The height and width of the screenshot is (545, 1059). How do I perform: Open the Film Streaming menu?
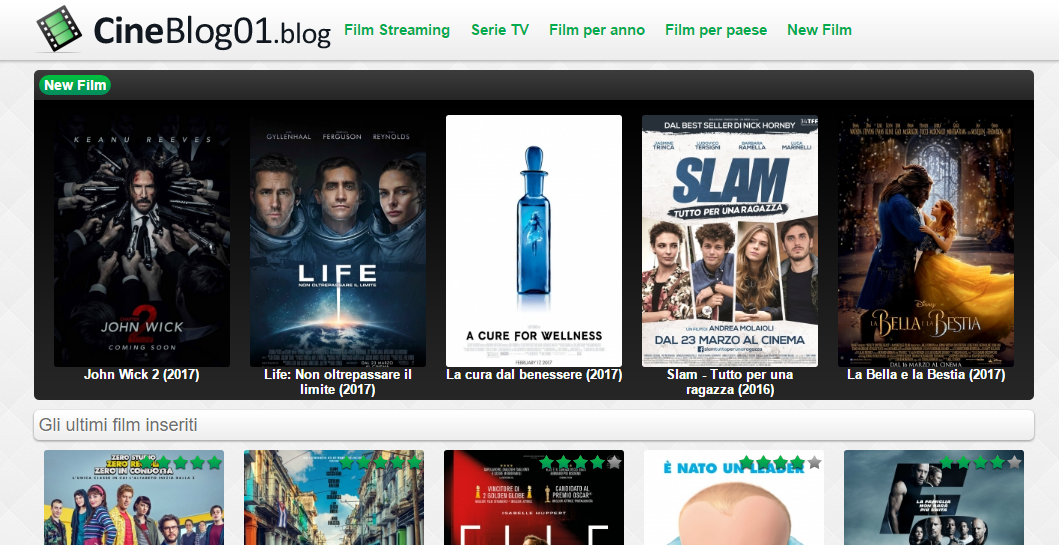tap(396, 30)
